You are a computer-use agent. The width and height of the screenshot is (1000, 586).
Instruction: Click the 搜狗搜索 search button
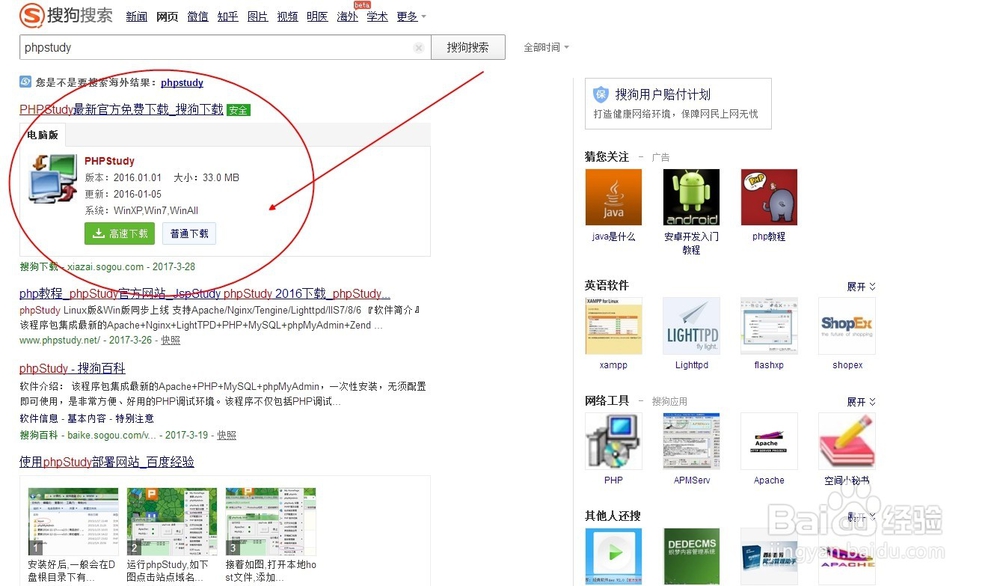click(468, 47)
